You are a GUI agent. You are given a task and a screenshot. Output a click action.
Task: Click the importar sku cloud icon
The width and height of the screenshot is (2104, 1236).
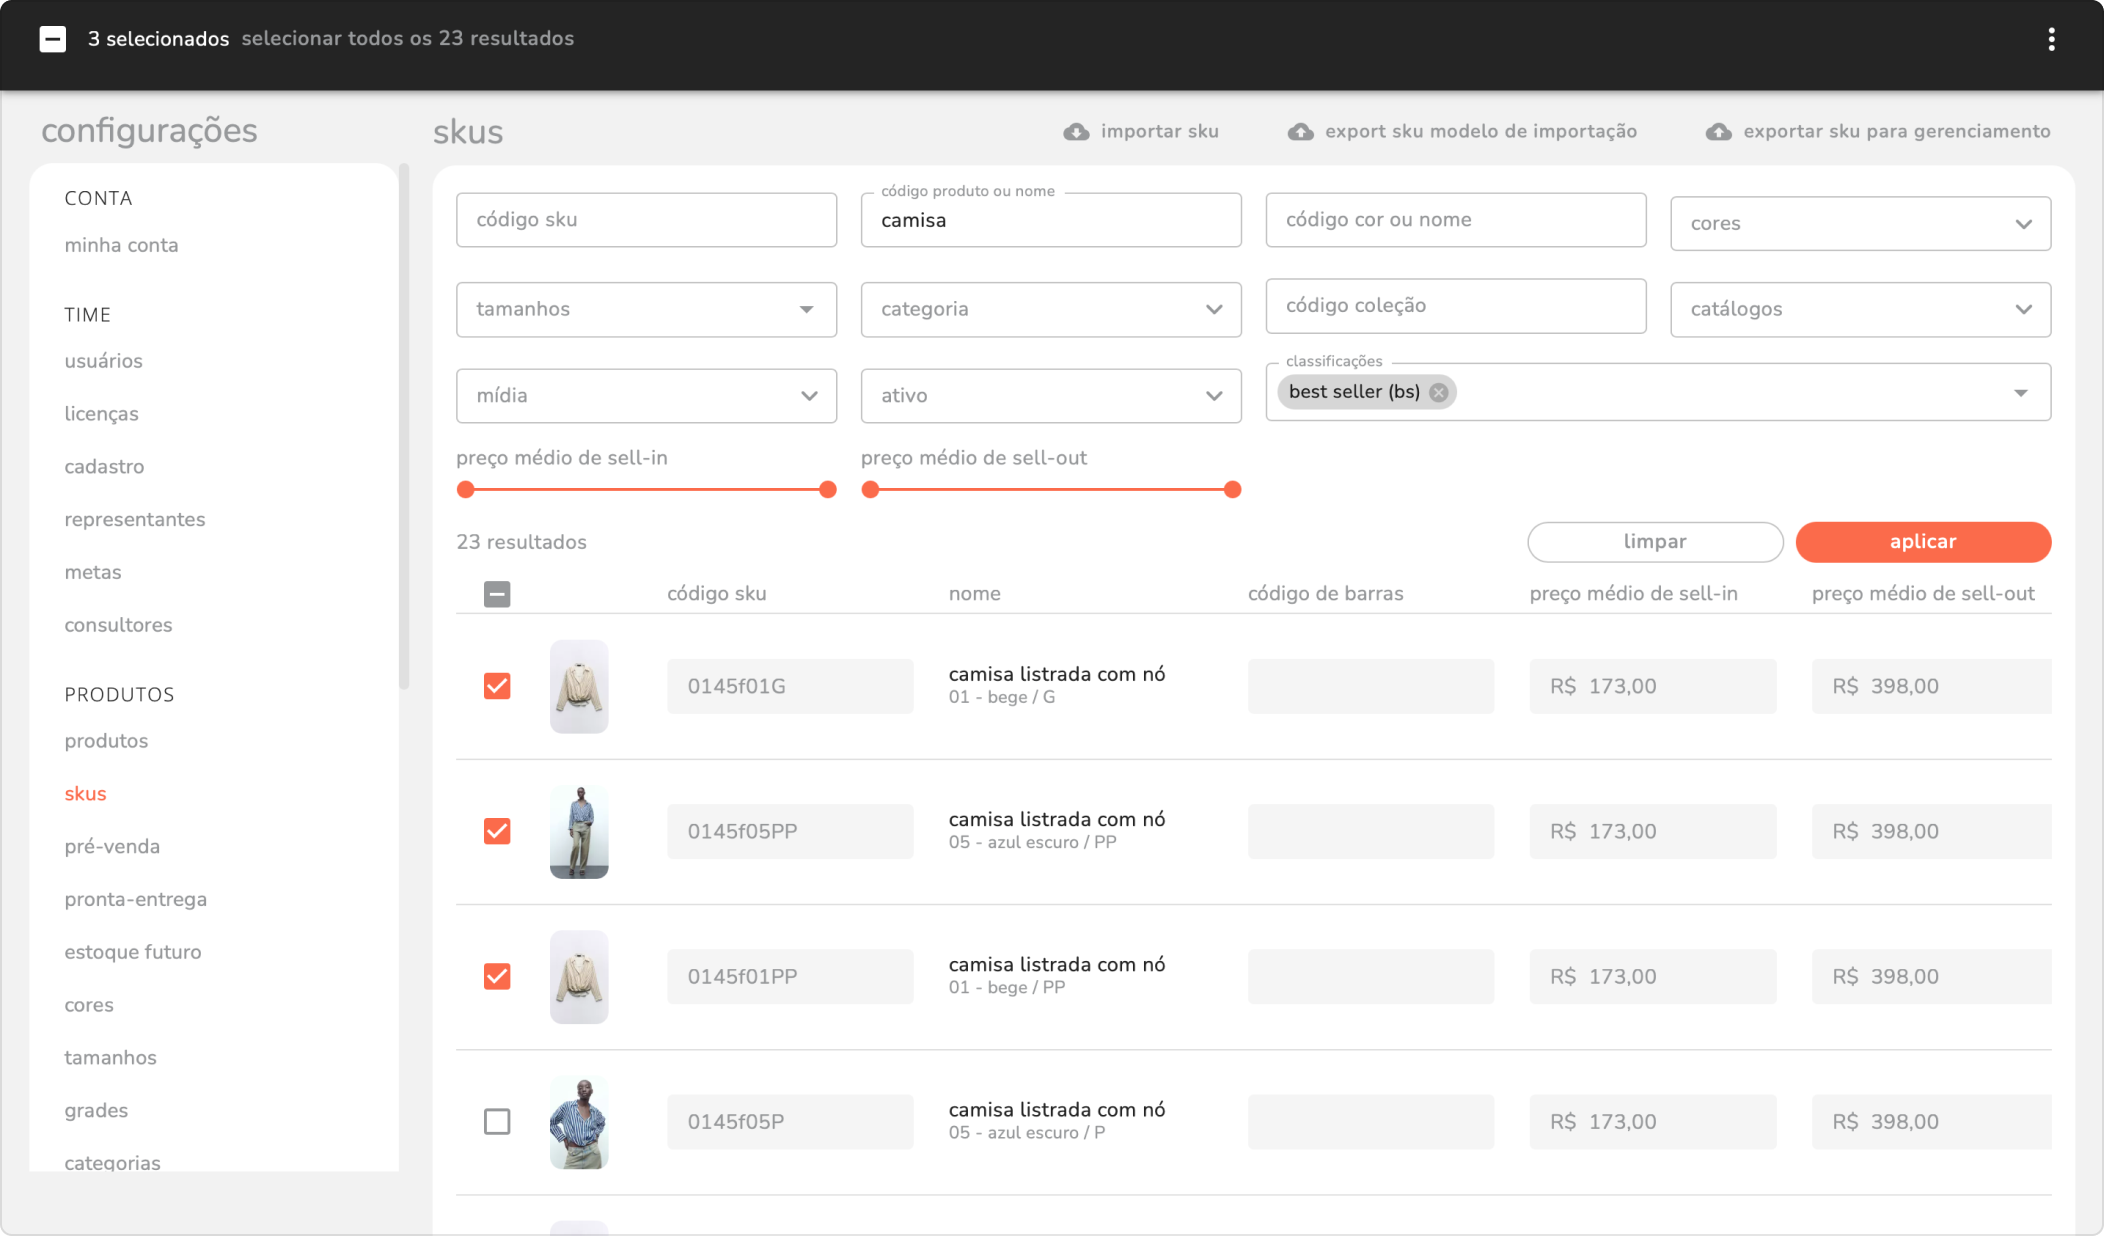(1076, 132)
